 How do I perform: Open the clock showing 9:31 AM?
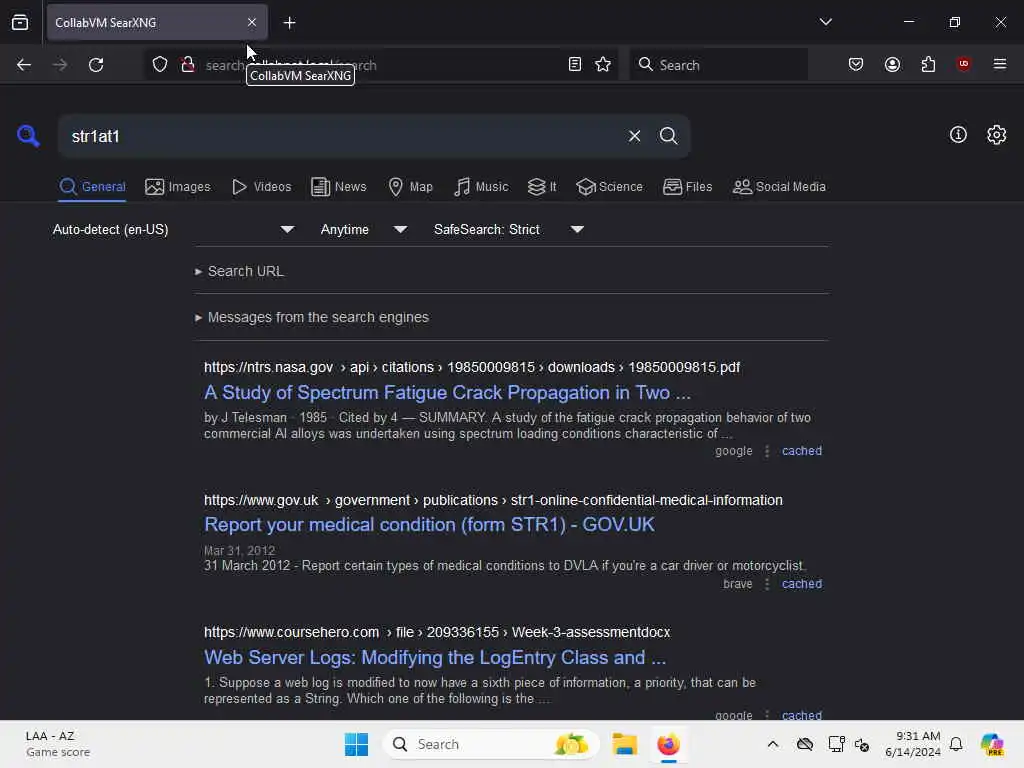pos(912,744)
